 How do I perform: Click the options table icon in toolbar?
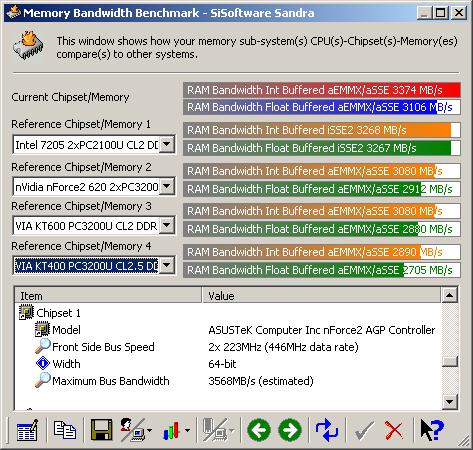click(x=27, y=430)
